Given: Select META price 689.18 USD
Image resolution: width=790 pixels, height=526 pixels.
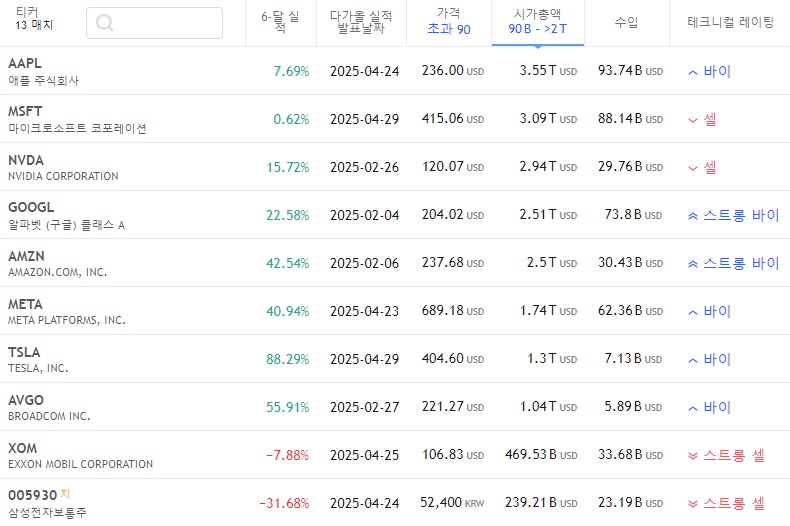Looking at the screenshot, I should click(x=453, y=311).
